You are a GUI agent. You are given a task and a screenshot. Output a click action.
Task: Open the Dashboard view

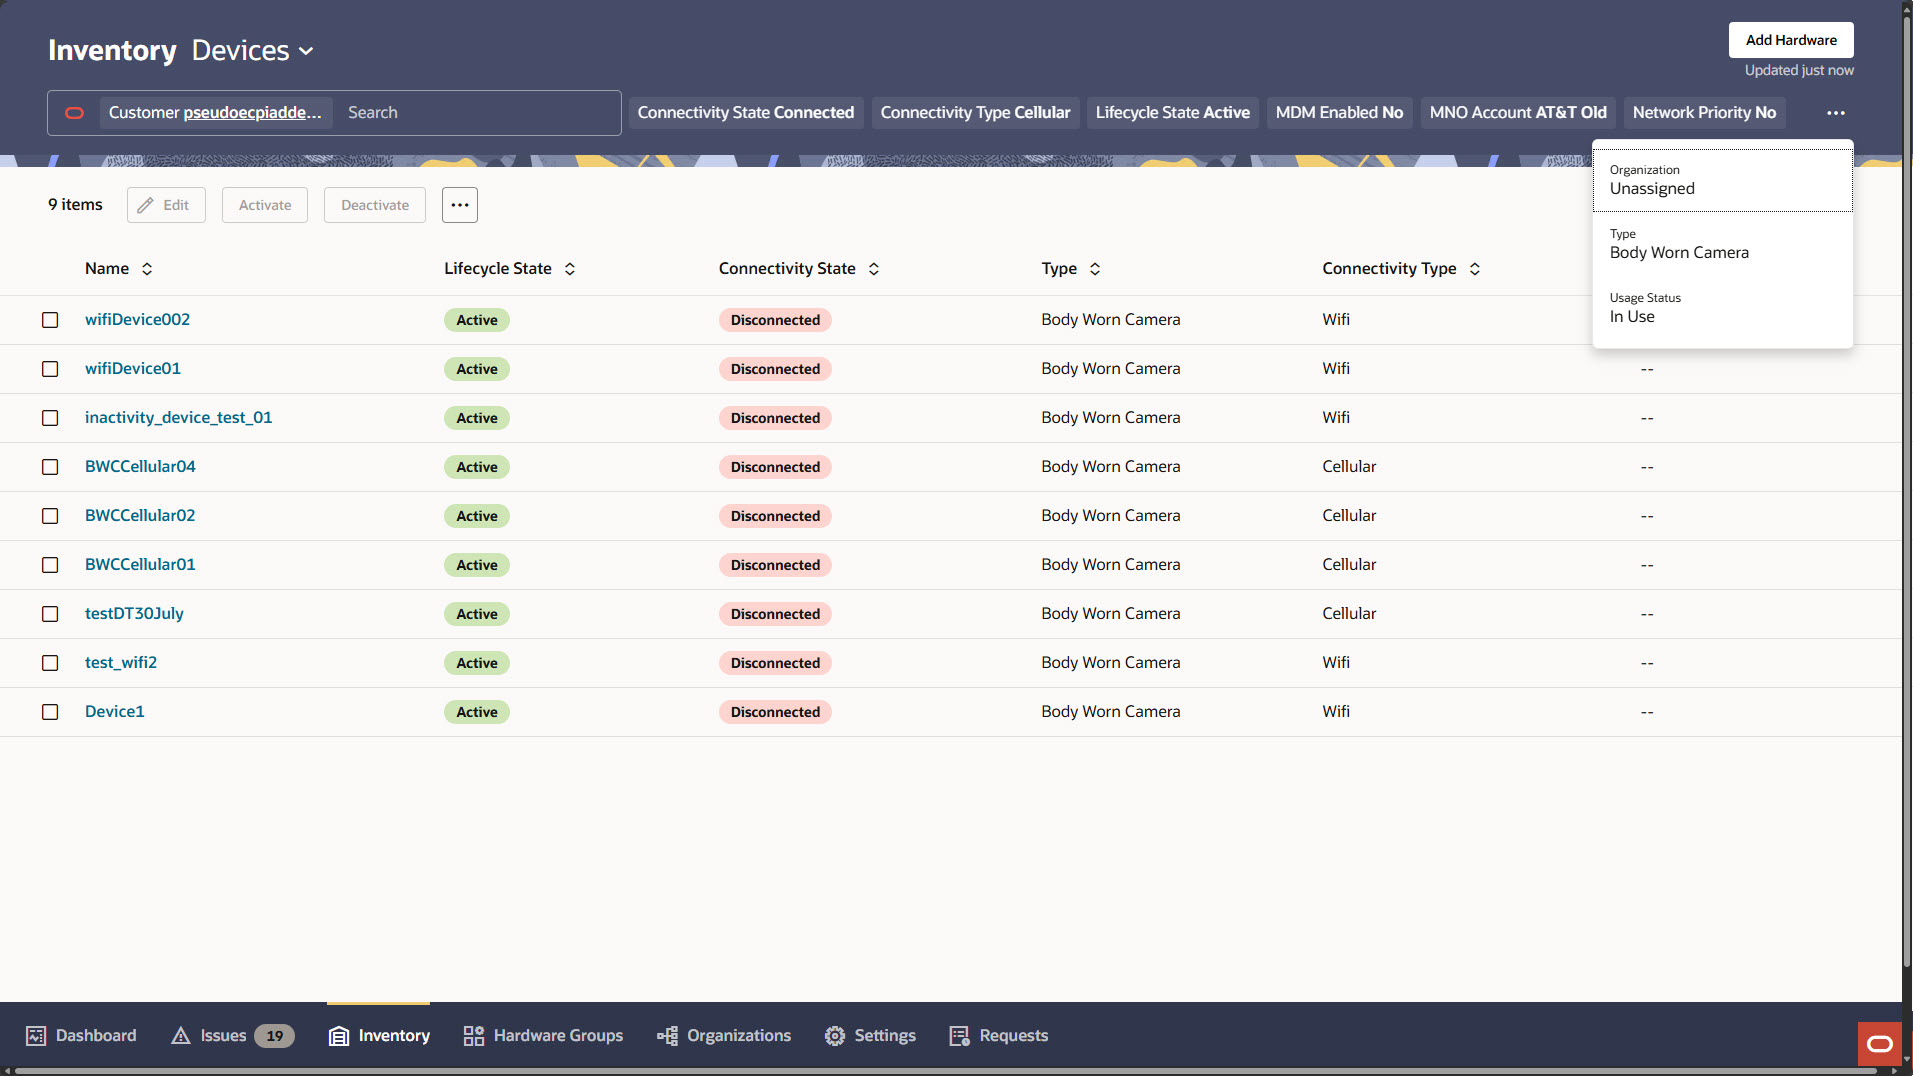[x=80, y=1035]
